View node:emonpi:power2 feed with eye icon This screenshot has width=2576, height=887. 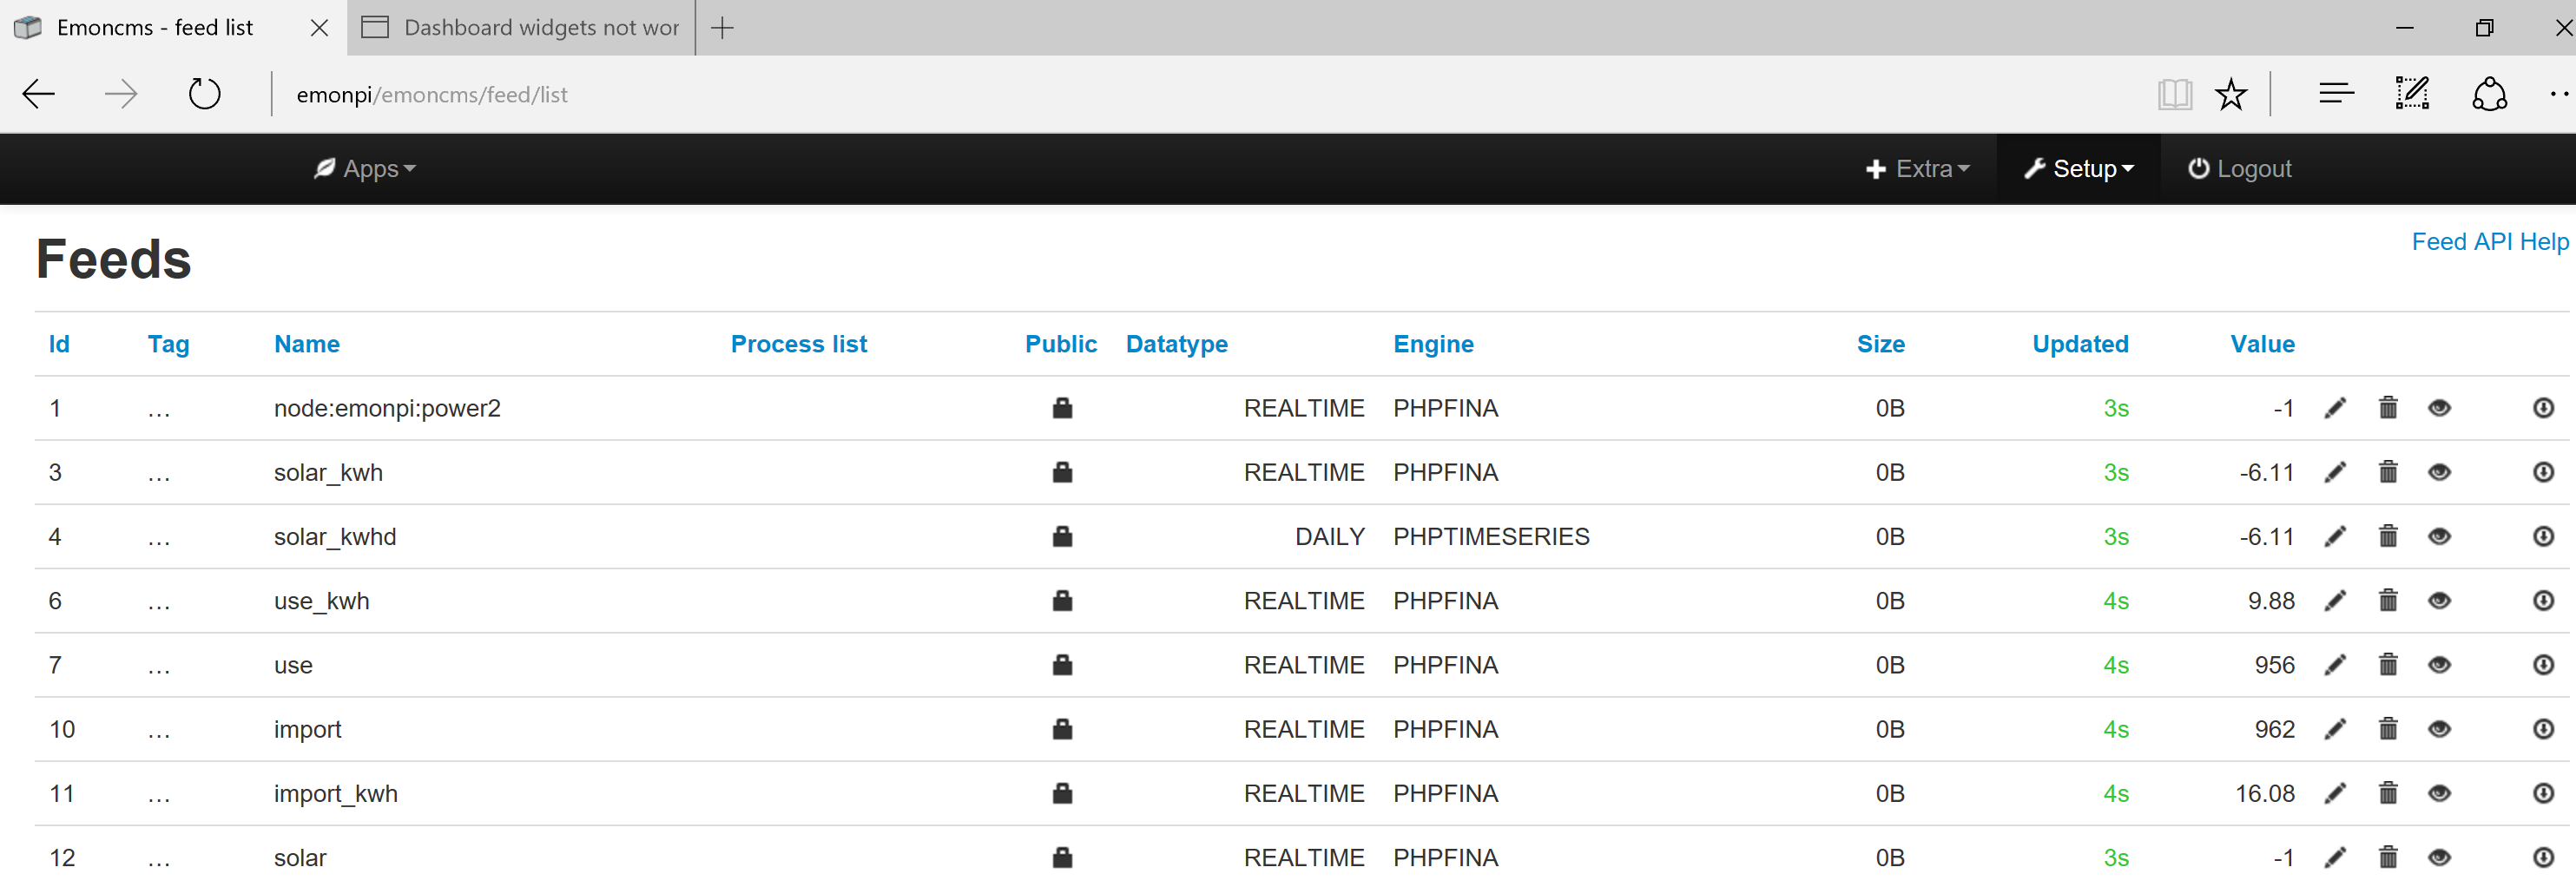(2439, 408)
